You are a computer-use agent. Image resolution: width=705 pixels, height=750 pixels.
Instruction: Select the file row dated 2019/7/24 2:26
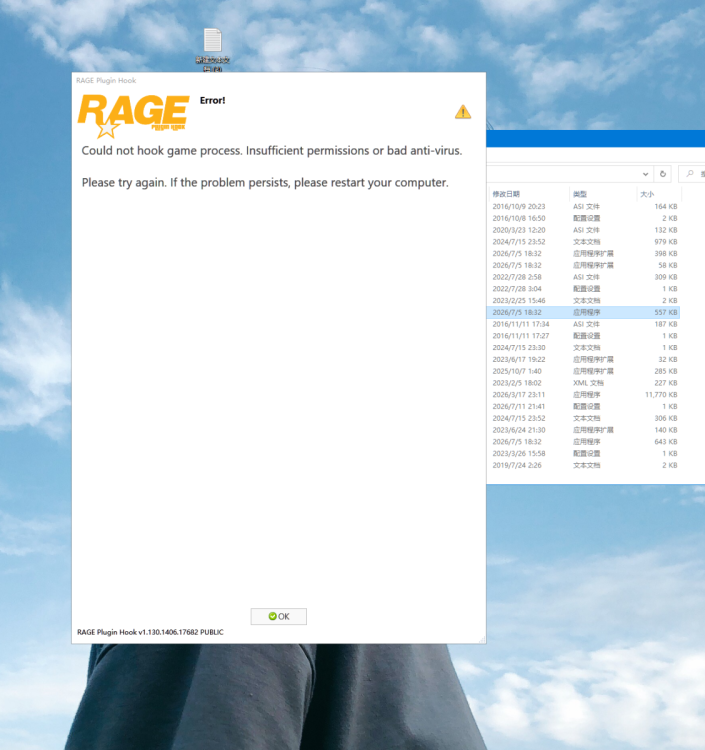tap(583, 465)
